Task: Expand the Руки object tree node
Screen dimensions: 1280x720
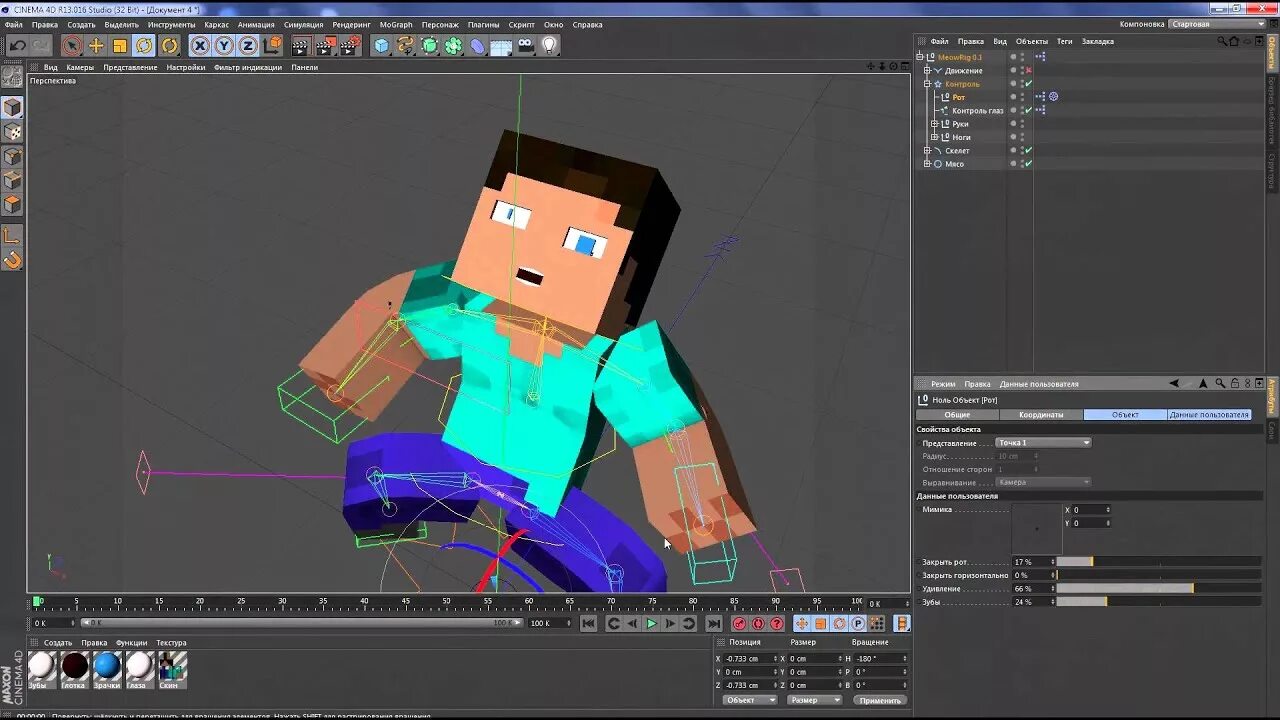Action: pyautogui.click(x=934, y=124)
